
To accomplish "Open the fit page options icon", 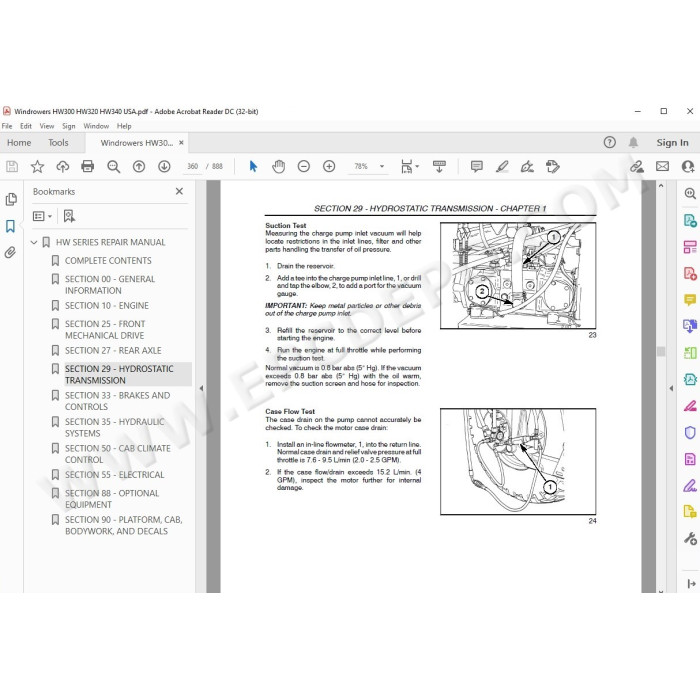I will click(x=407, y=167).
